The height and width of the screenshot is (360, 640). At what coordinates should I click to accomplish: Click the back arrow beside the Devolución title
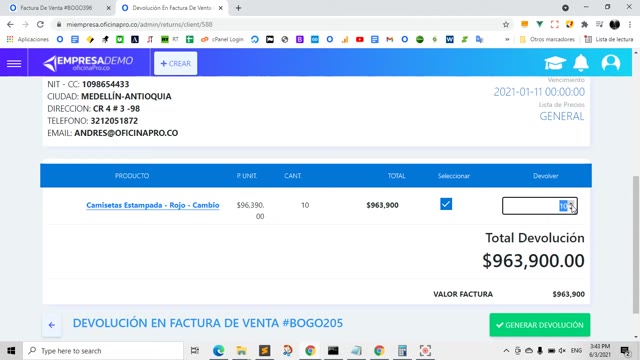(x=51, y=325)
